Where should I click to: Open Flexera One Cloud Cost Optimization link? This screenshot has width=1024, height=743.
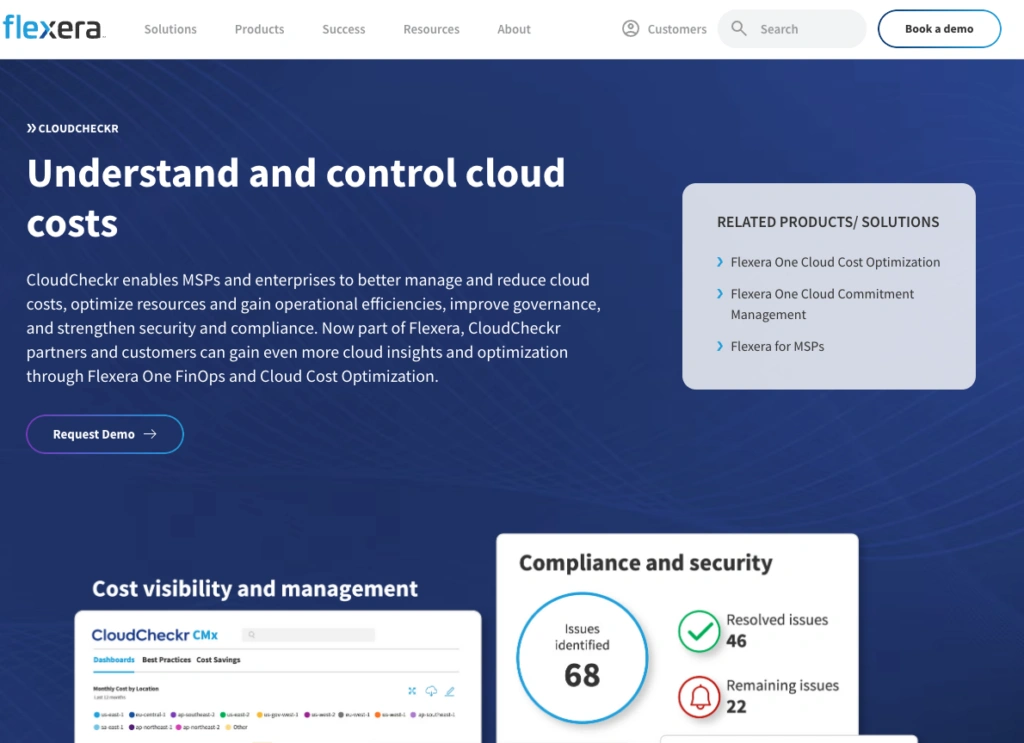[835, 262]
